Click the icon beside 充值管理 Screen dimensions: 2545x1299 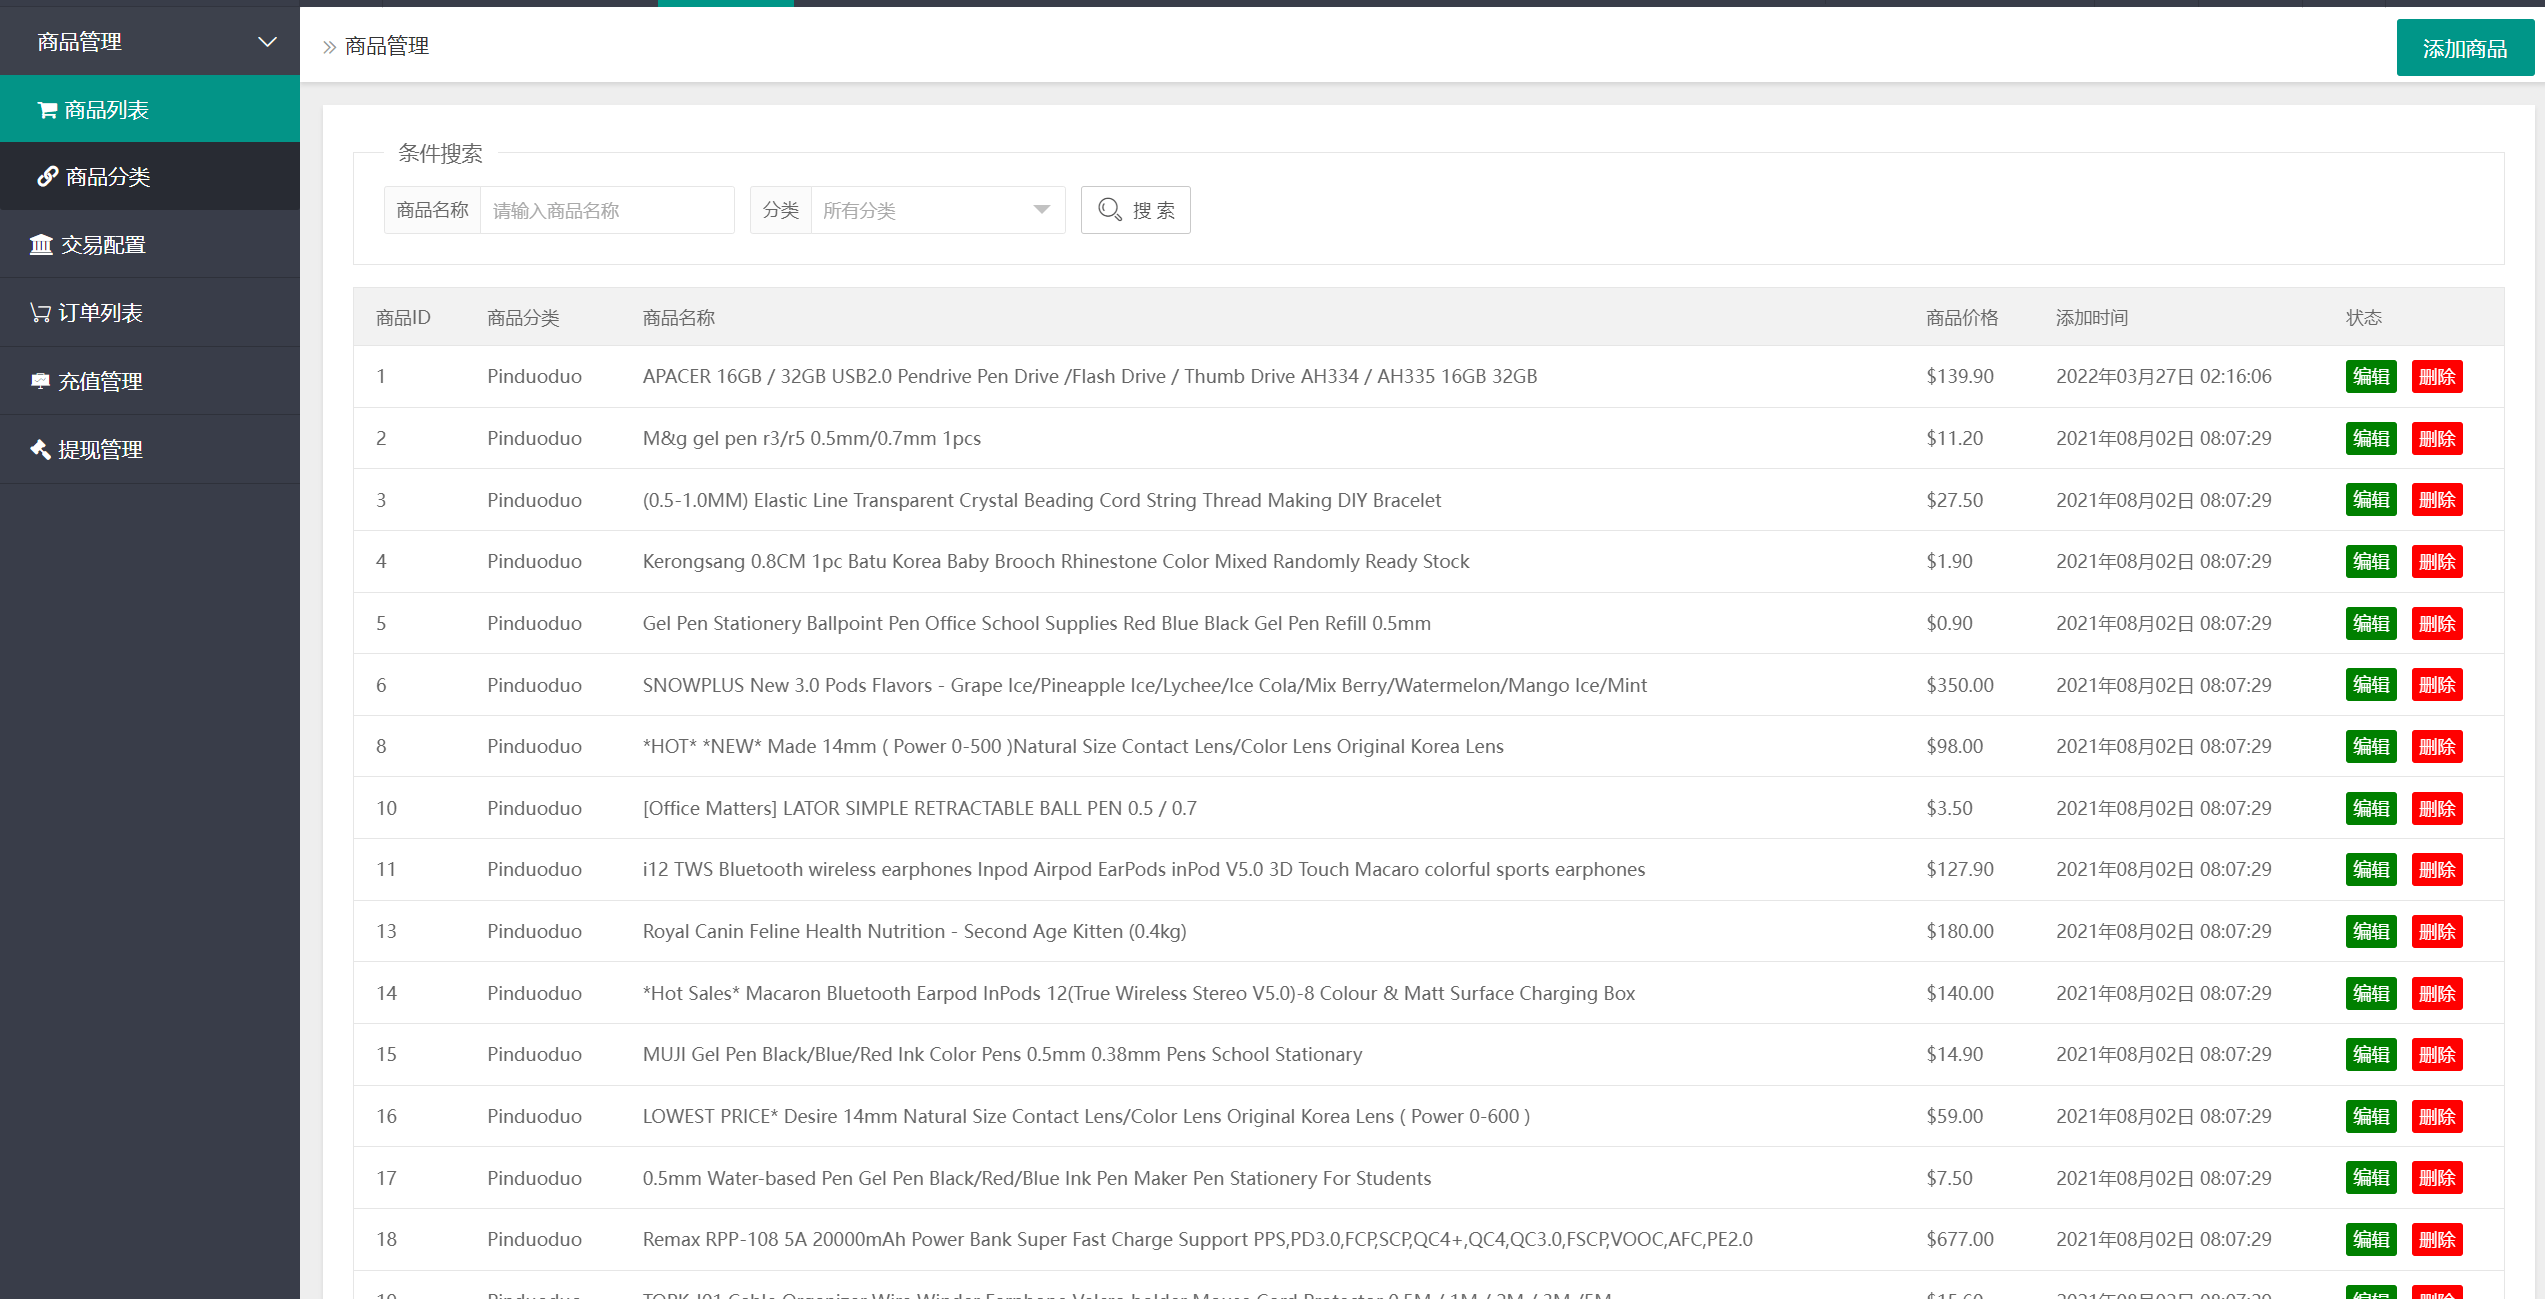tap(40, 381)
